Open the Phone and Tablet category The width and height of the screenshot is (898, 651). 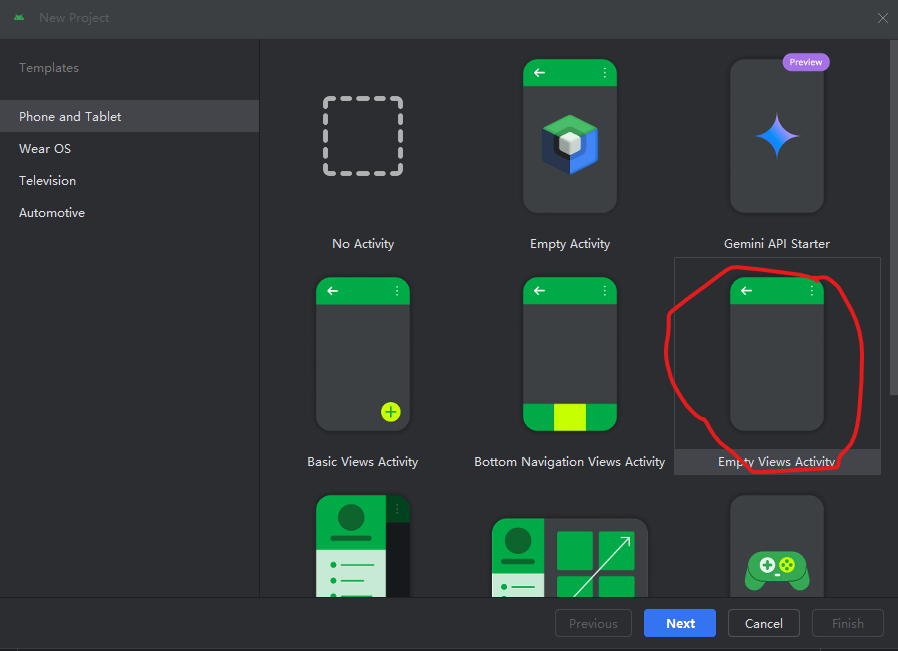pyautogui.click(x=129, y=116)
